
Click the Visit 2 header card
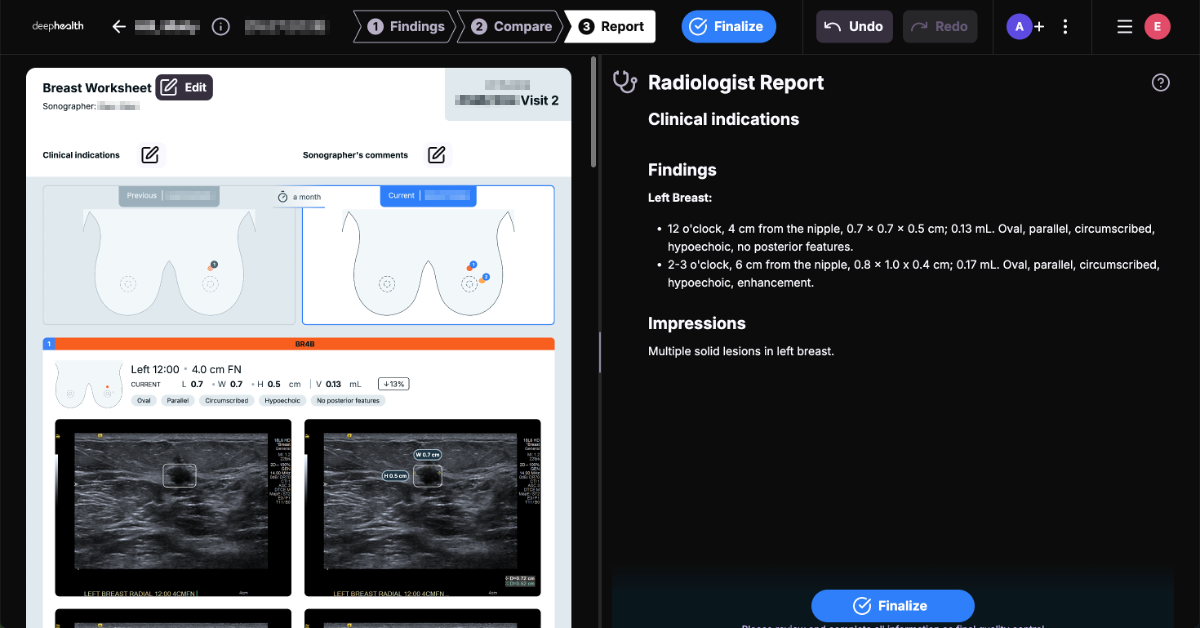508,94
